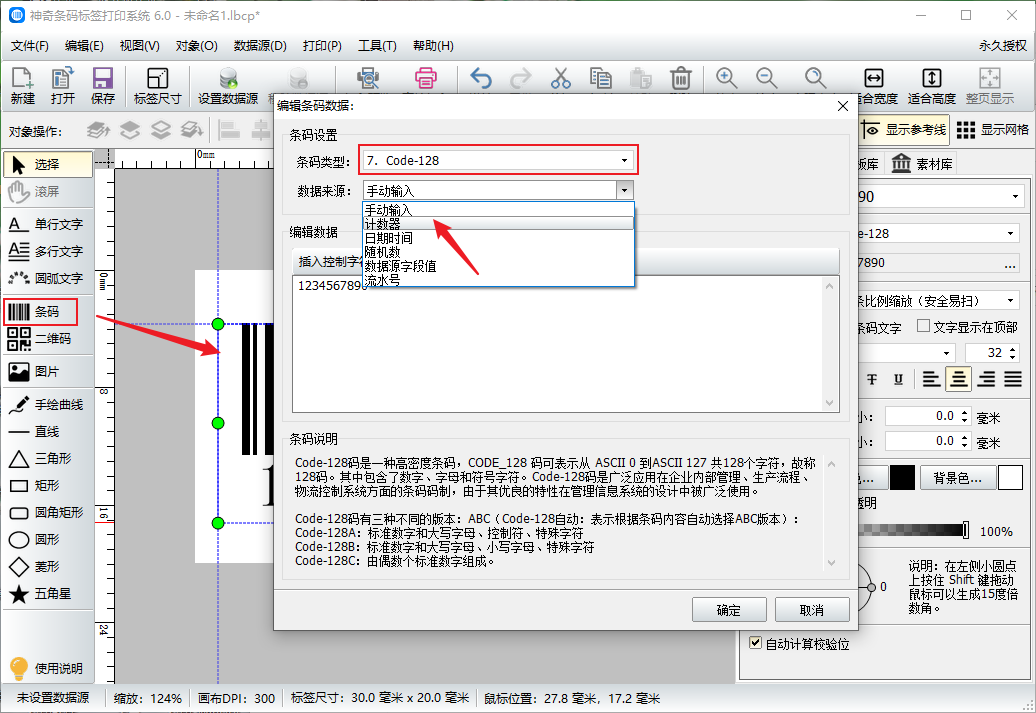Select the 直线 line tool
1036x713 pixels.
48,432
